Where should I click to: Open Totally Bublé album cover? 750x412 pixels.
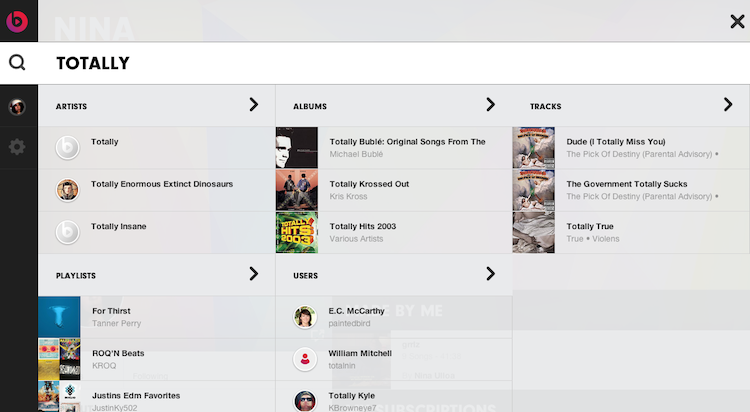pyautogui.click(x=297, y=147)
